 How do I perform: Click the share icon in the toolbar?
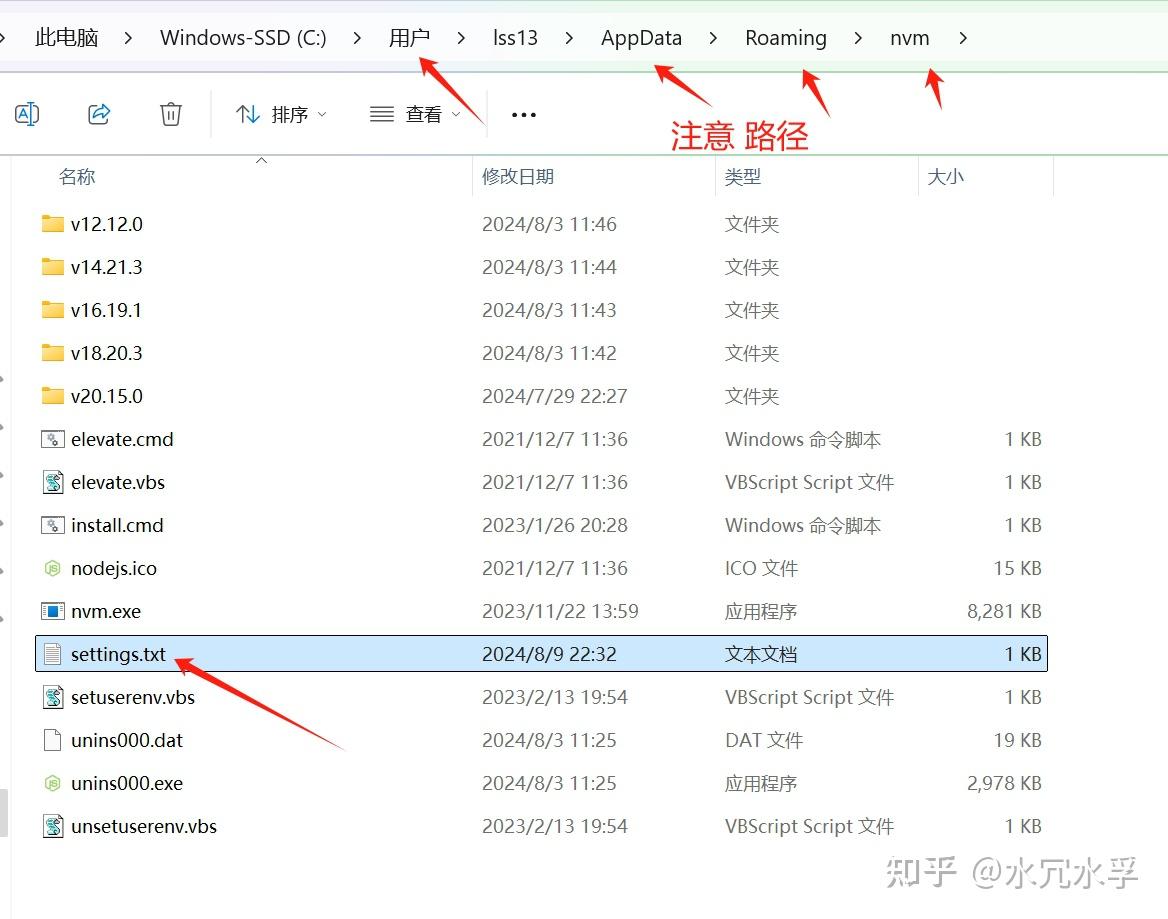(98, 113)
